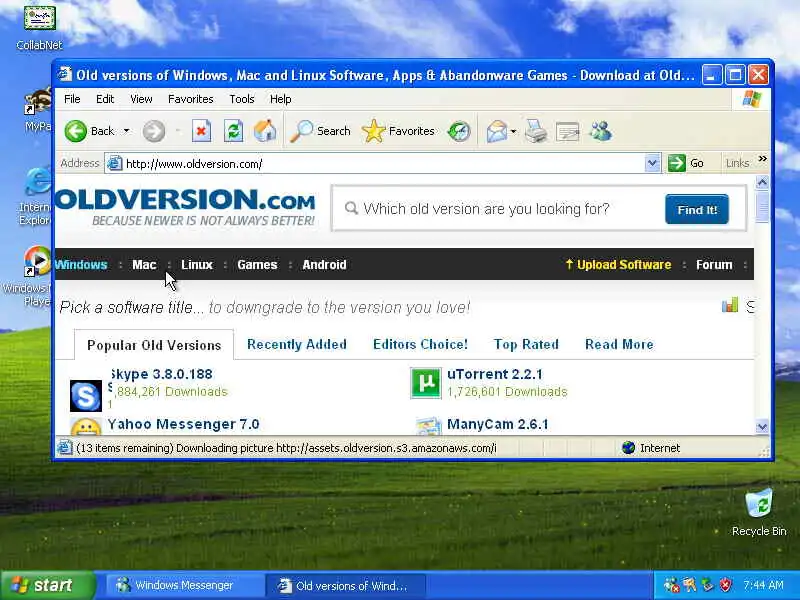800x600 pixels.
Task: Click the ManyCam icon
Action: [428, 426]
